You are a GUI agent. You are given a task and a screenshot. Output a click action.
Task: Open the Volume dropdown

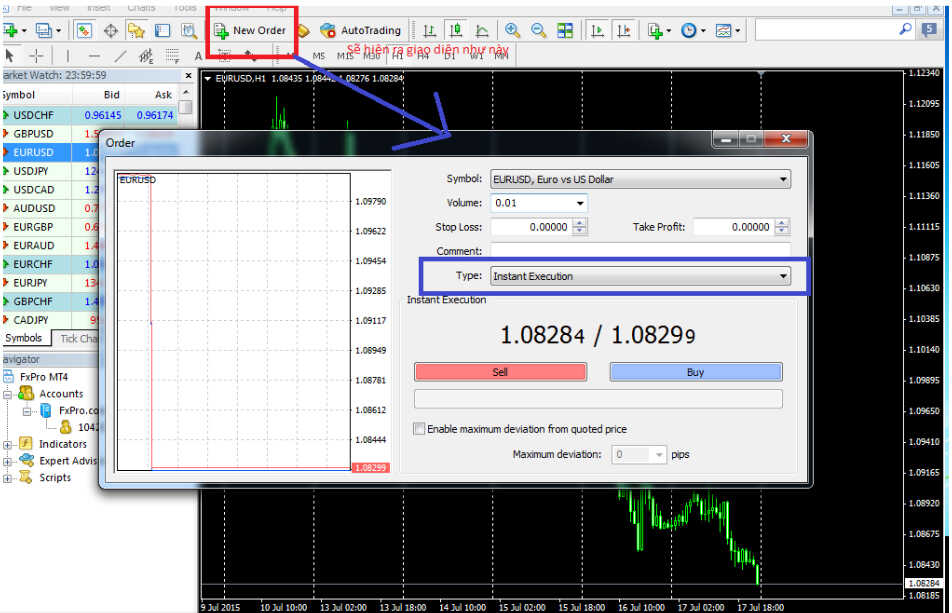pos(580,203)
